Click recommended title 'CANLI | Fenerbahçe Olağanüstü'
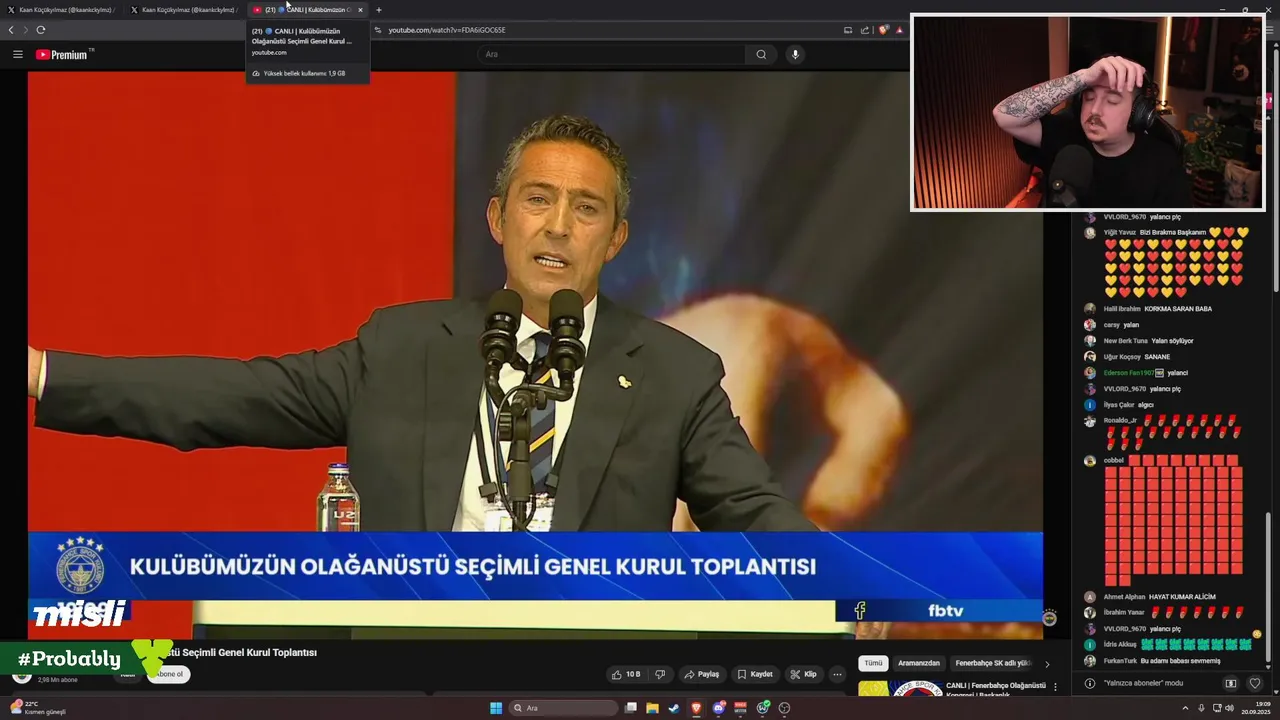Viewport: 1280px width, 720px height. click(996, 685)
